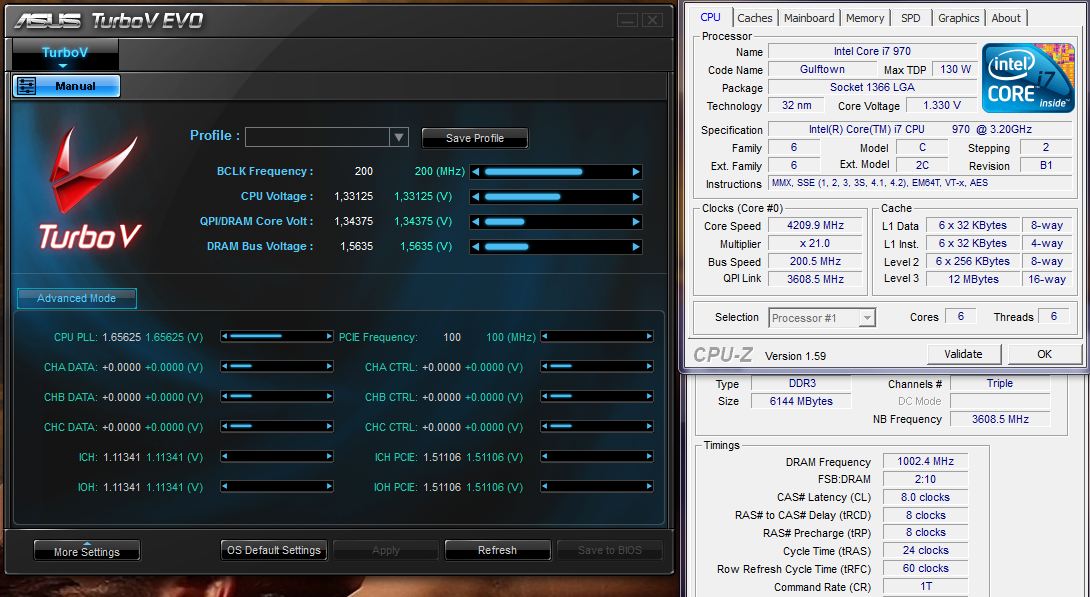The height and width of the screenshot is (597, 1090).
Task: Minimize the TurboV EVO window
Action: click(627, 20)
